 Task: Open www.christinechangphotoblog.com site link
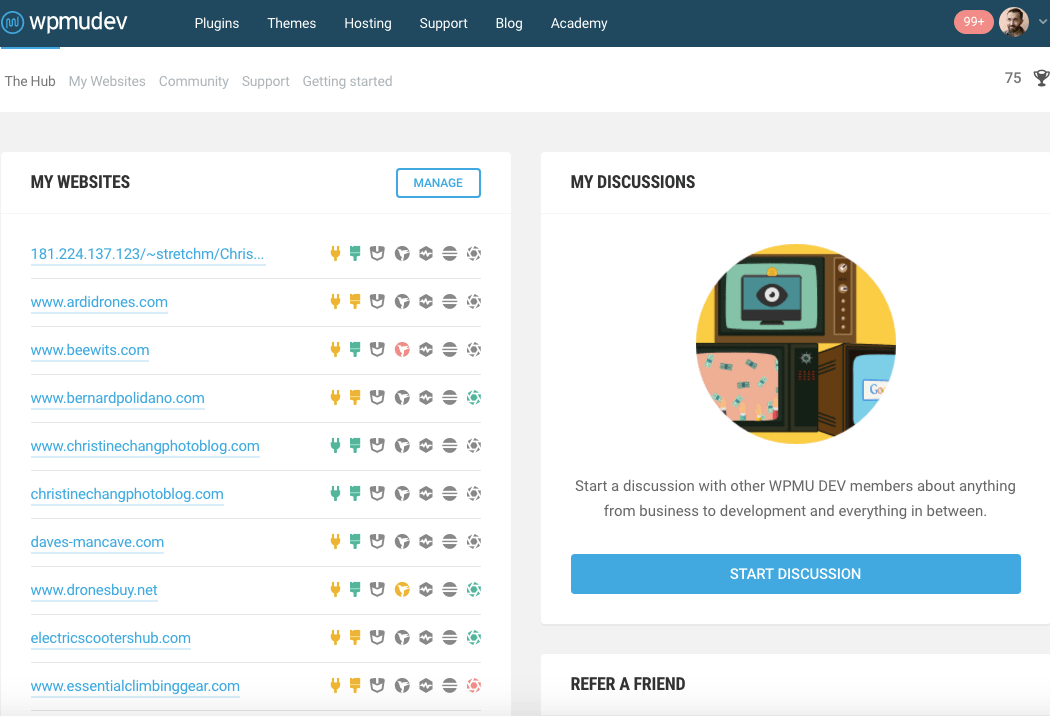pos(145,446)
